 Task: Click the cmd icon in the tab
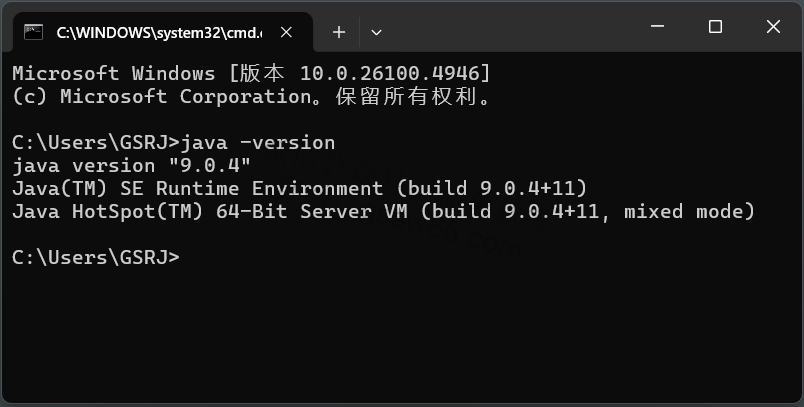coord(34,32)
